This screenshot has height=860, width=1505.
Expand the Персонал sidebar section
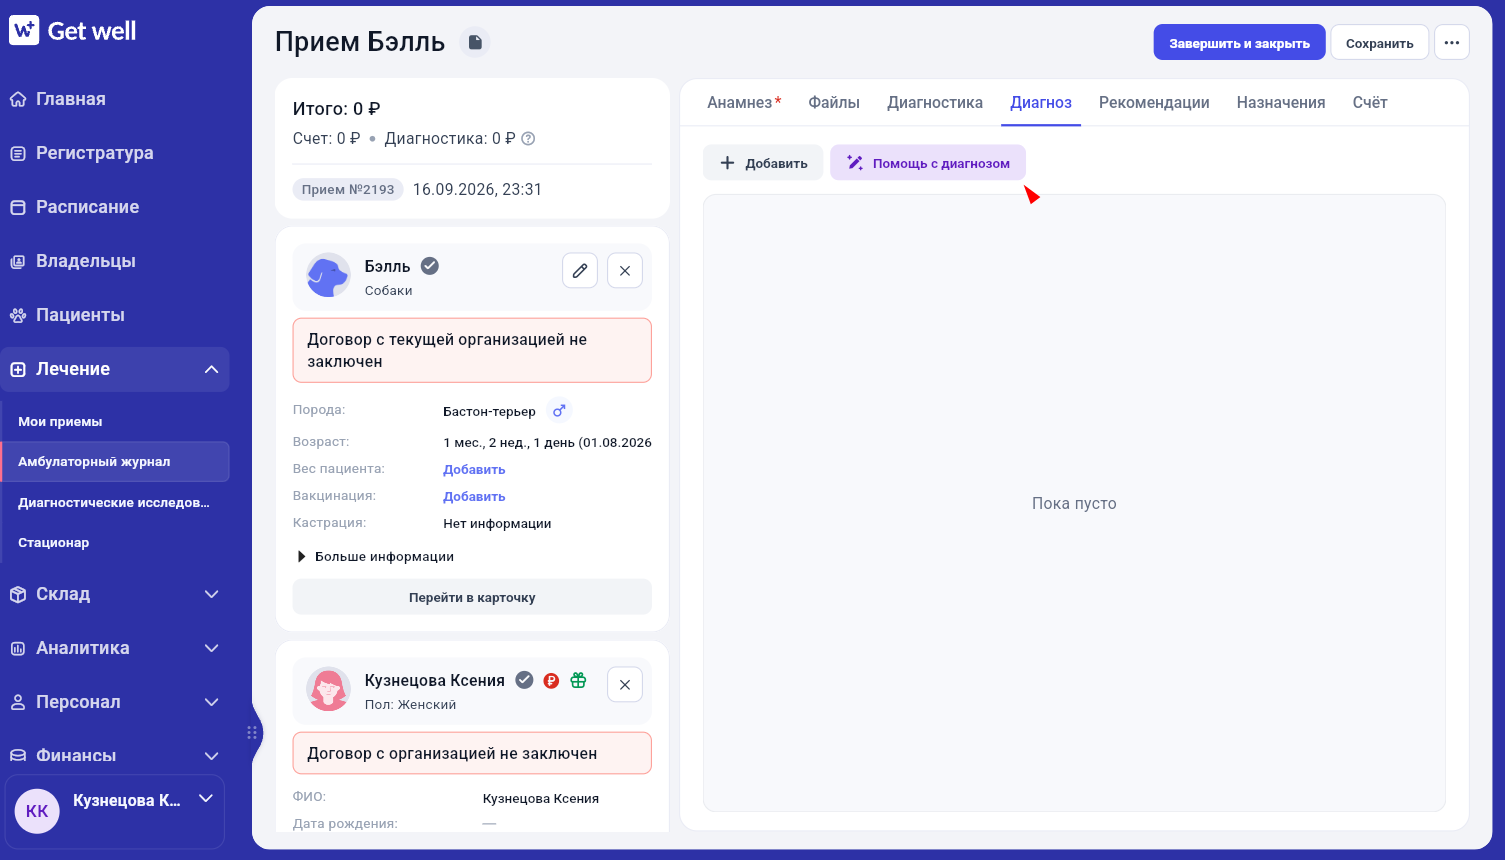point(115,702)
